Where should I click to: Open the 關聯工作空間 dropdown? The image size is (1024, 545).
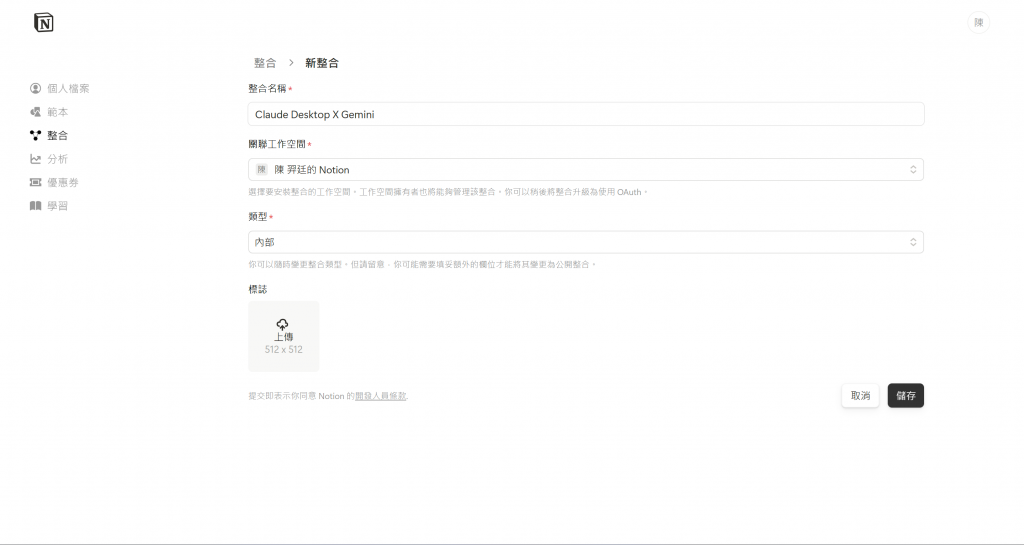pos(586,170)
